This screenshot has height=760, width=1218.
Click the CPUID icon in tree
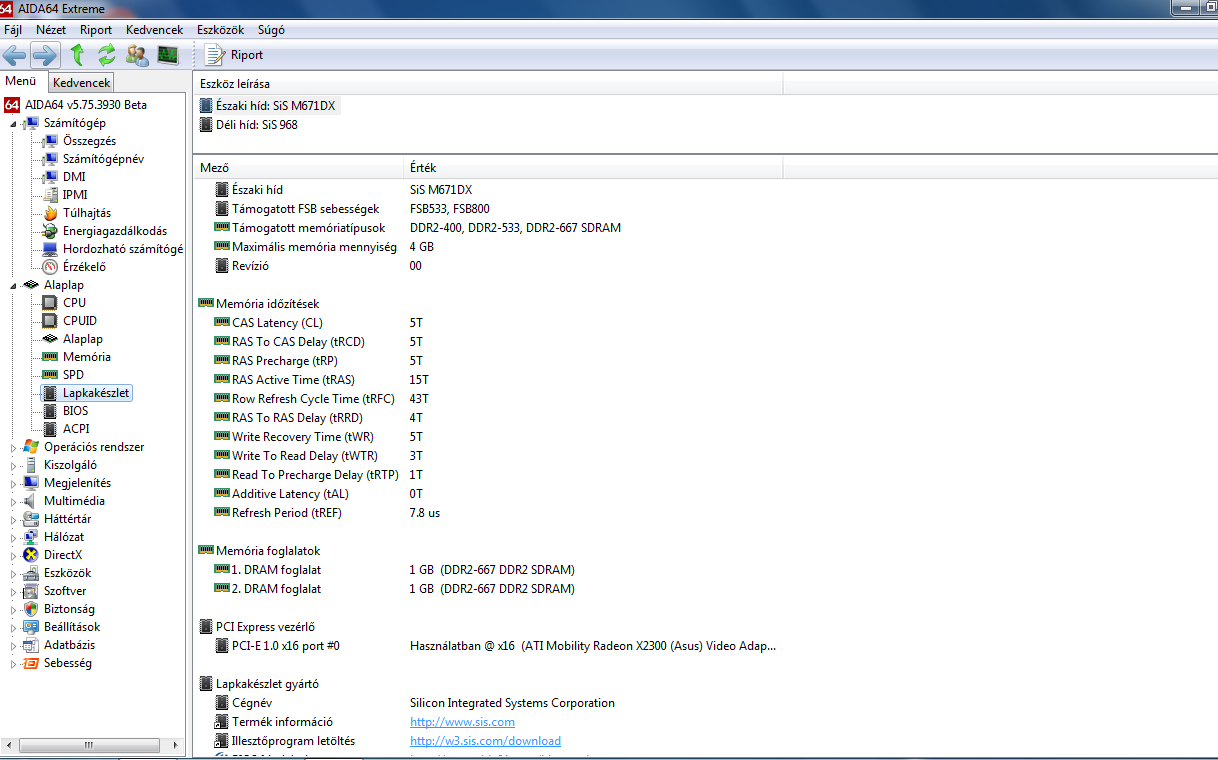click(x=50, y=321)
